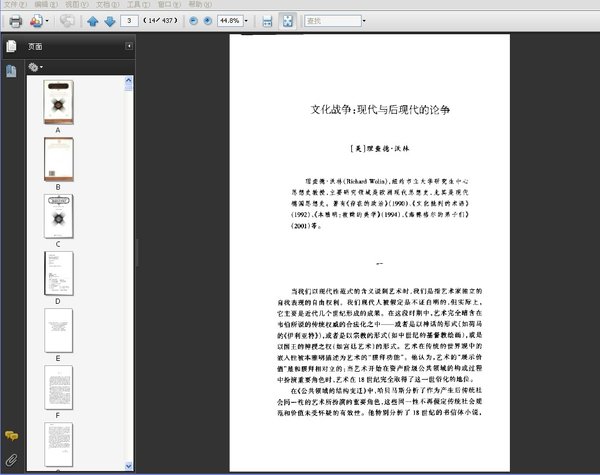Open the 文档 menu

pos(108,4)
